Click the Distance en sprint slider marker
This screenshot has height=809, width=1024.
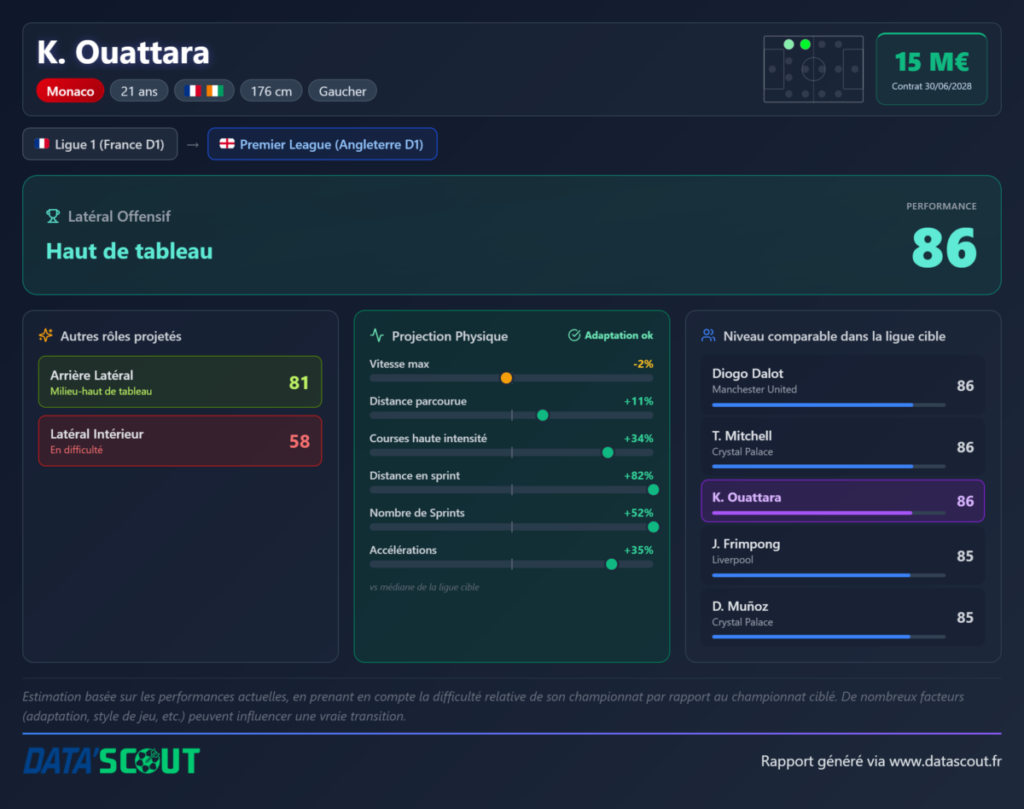pyautogui.click(x=653, y=490)
